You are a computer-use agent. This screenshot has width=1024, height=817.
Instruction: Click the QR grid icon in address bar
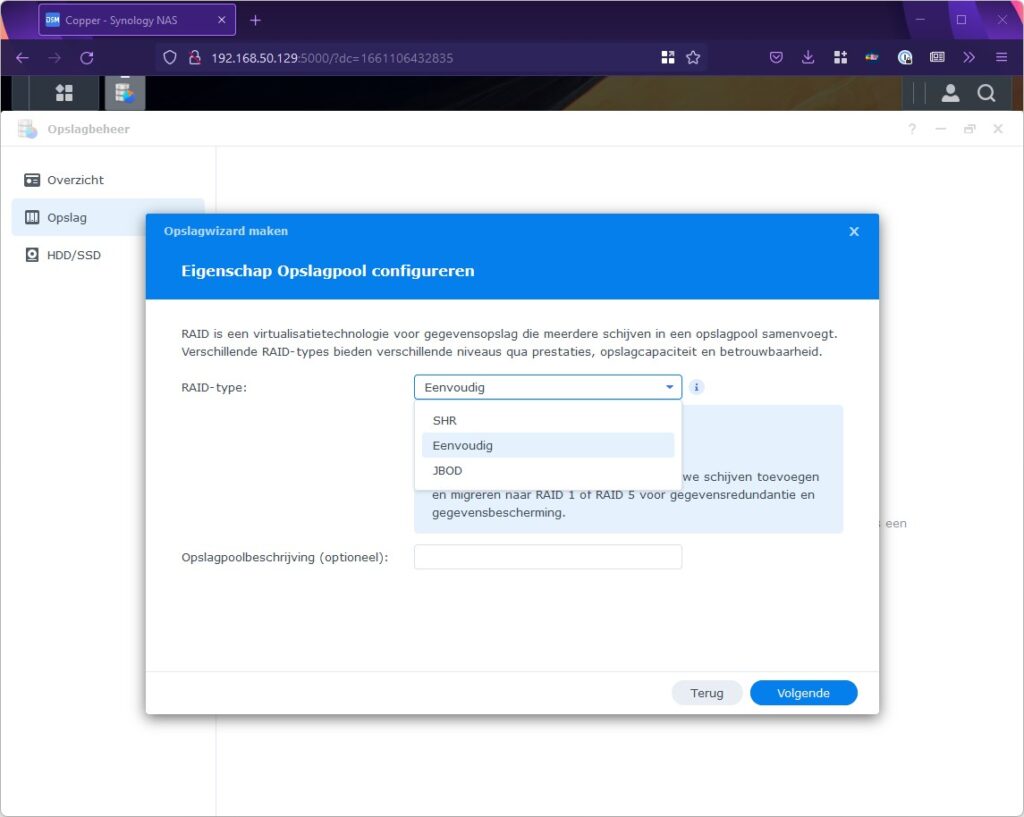667,57
